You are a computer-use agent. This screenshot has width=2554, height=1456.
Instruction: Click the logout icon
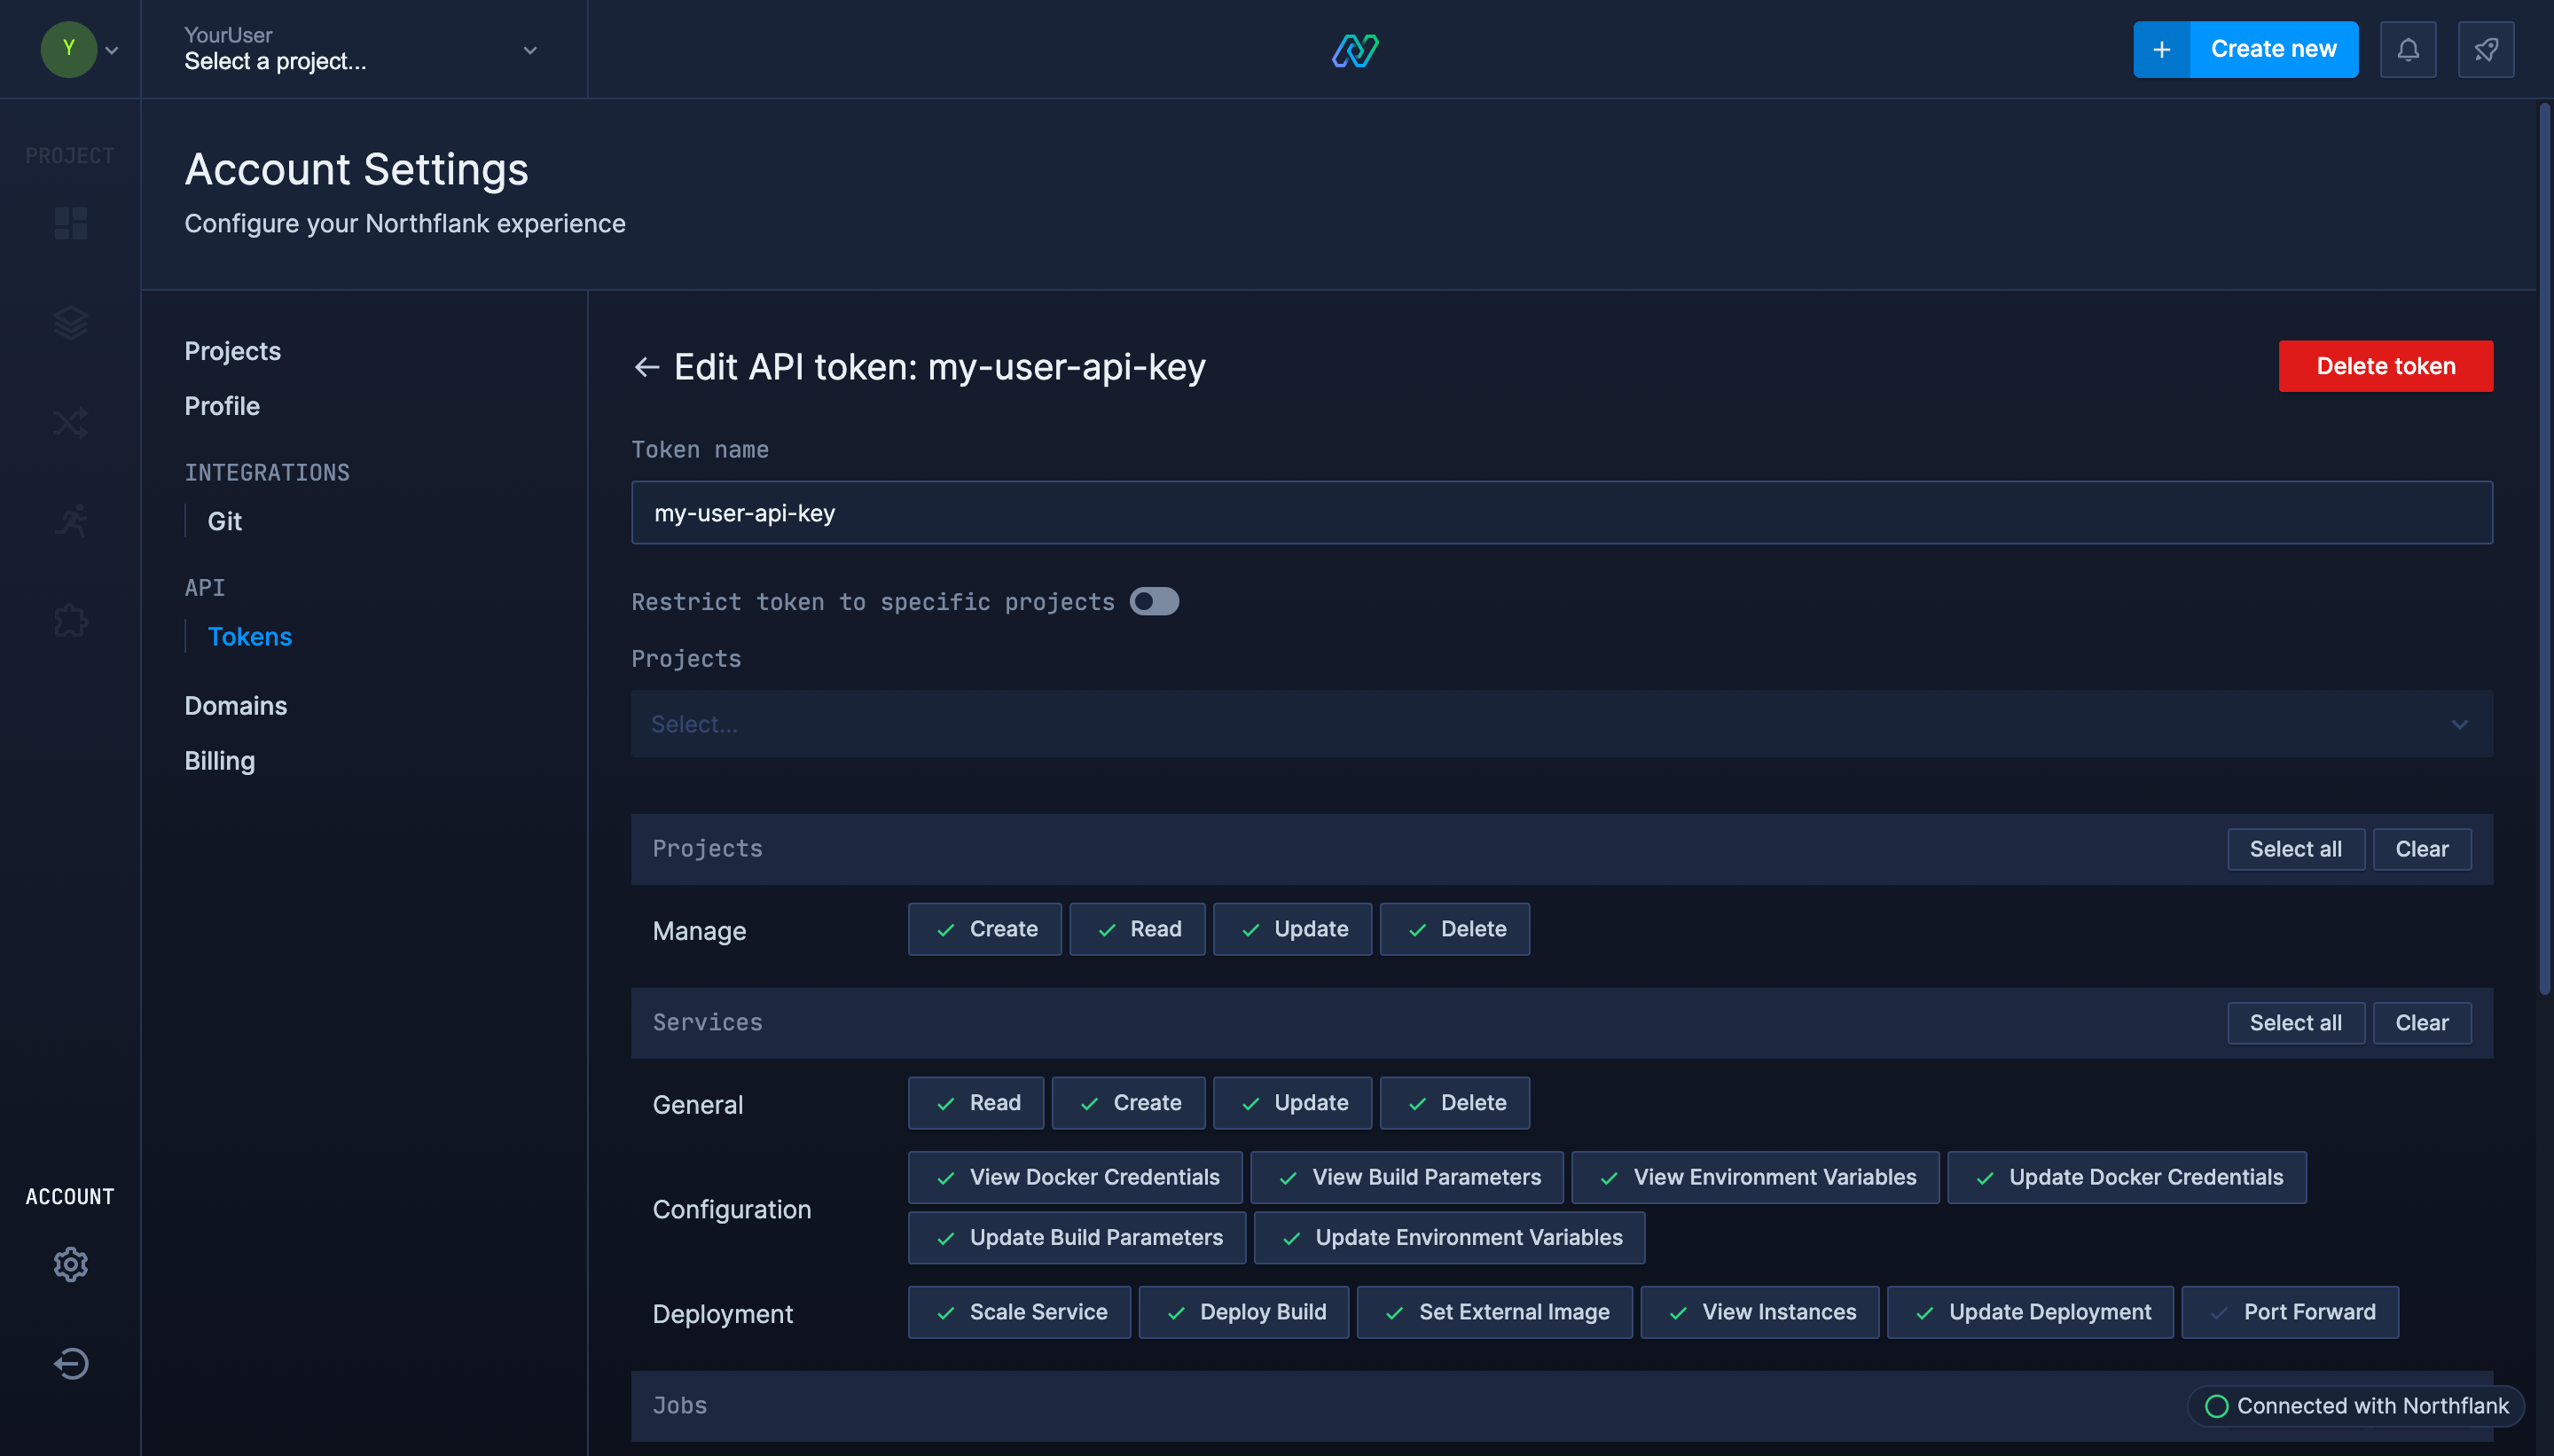(70, 1363)
